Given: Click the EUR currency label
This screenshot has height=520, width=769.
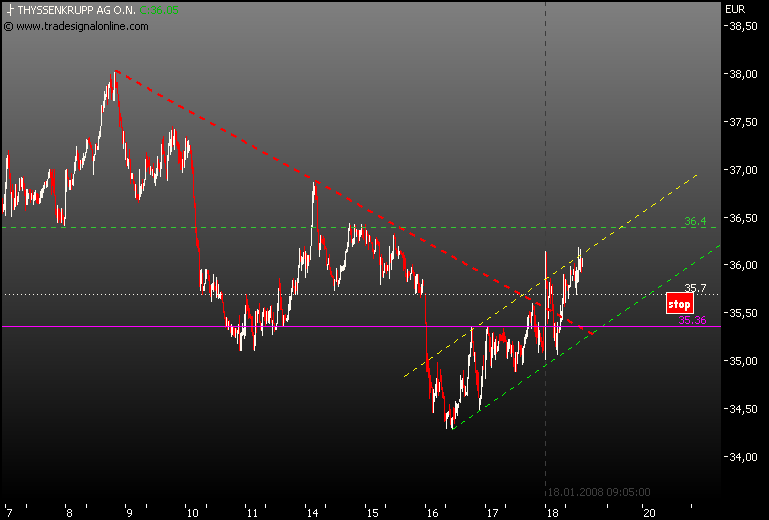Looking at the screenshot, I should [735, 10].
